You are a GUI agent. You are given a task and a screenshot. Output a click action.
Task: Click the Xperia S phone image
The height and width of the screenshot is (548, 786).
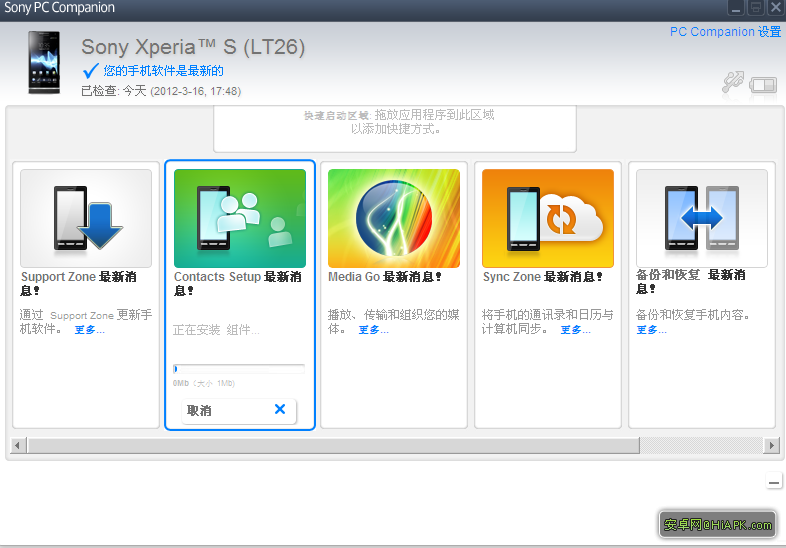(x=44, y=63)
